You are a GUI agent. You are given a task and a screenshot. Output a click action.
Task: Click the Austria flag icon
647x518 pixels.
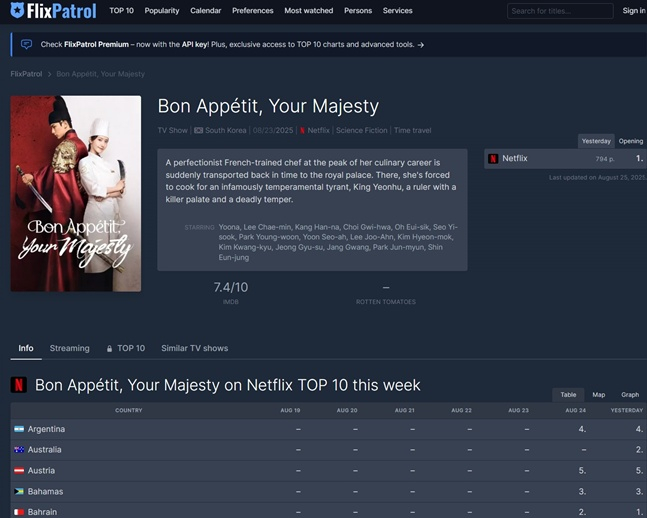19,471
